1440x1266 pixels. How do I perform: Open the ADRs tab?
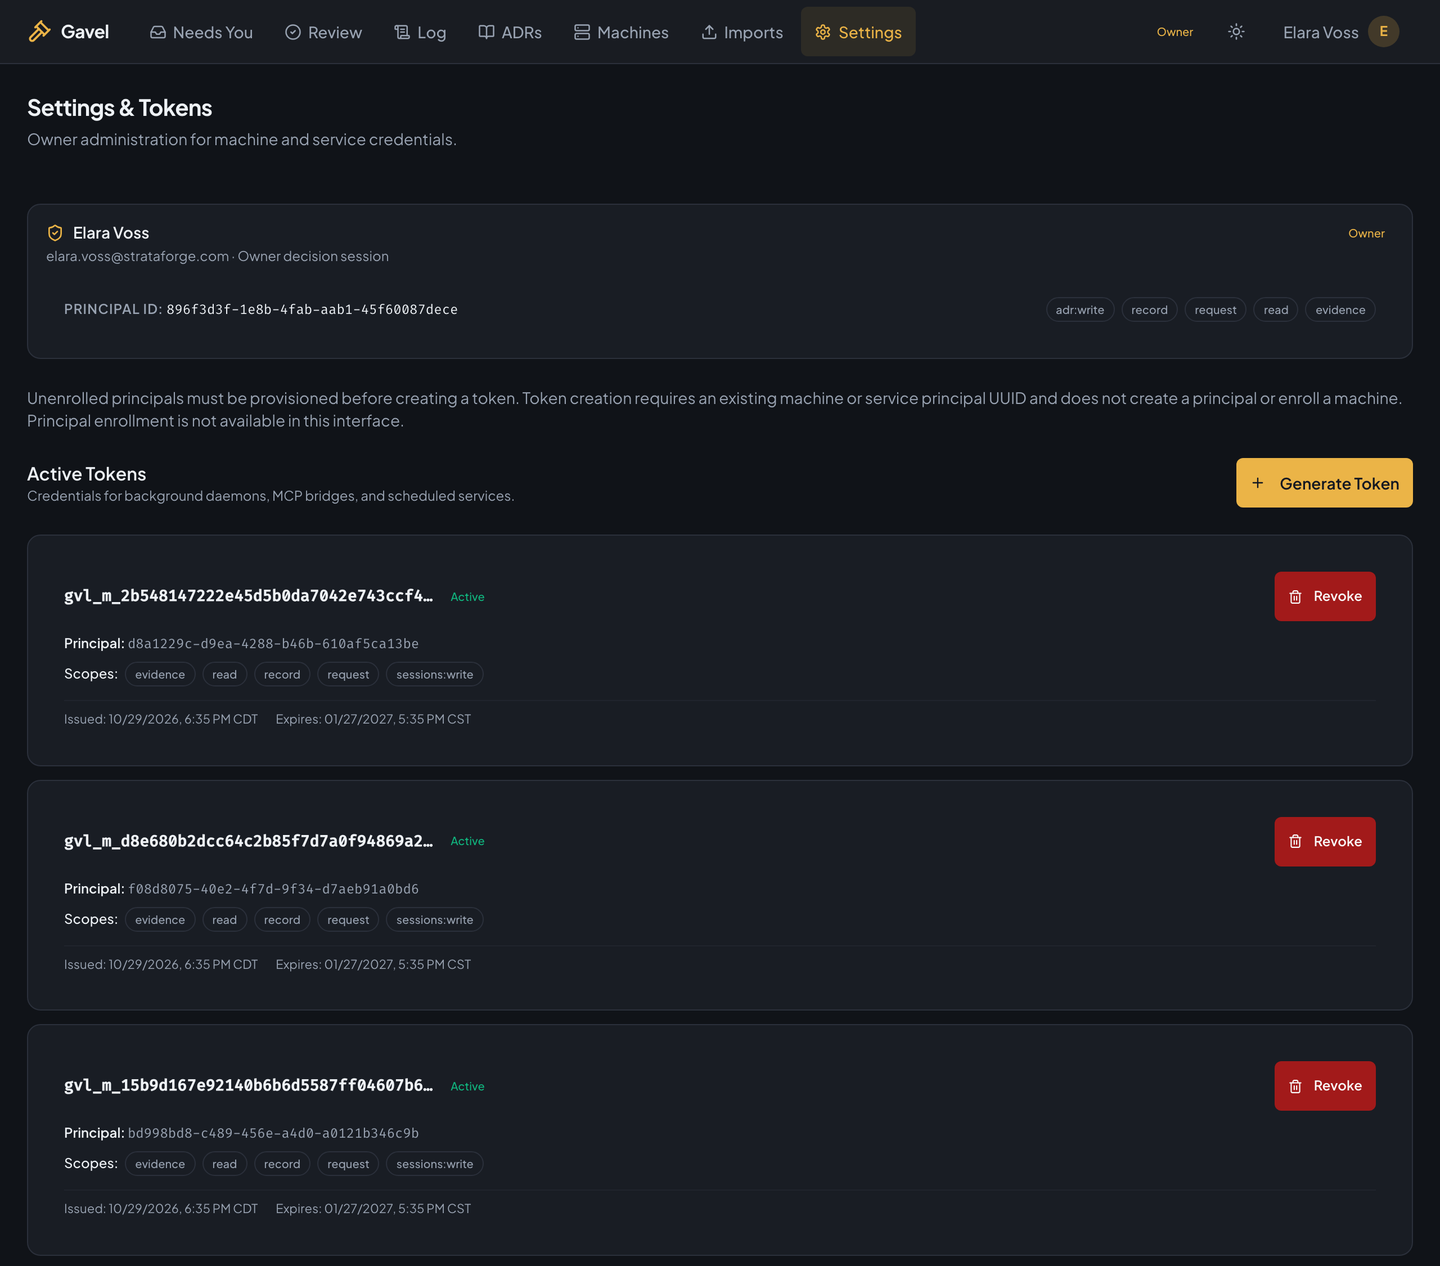(x=510, y=32)
